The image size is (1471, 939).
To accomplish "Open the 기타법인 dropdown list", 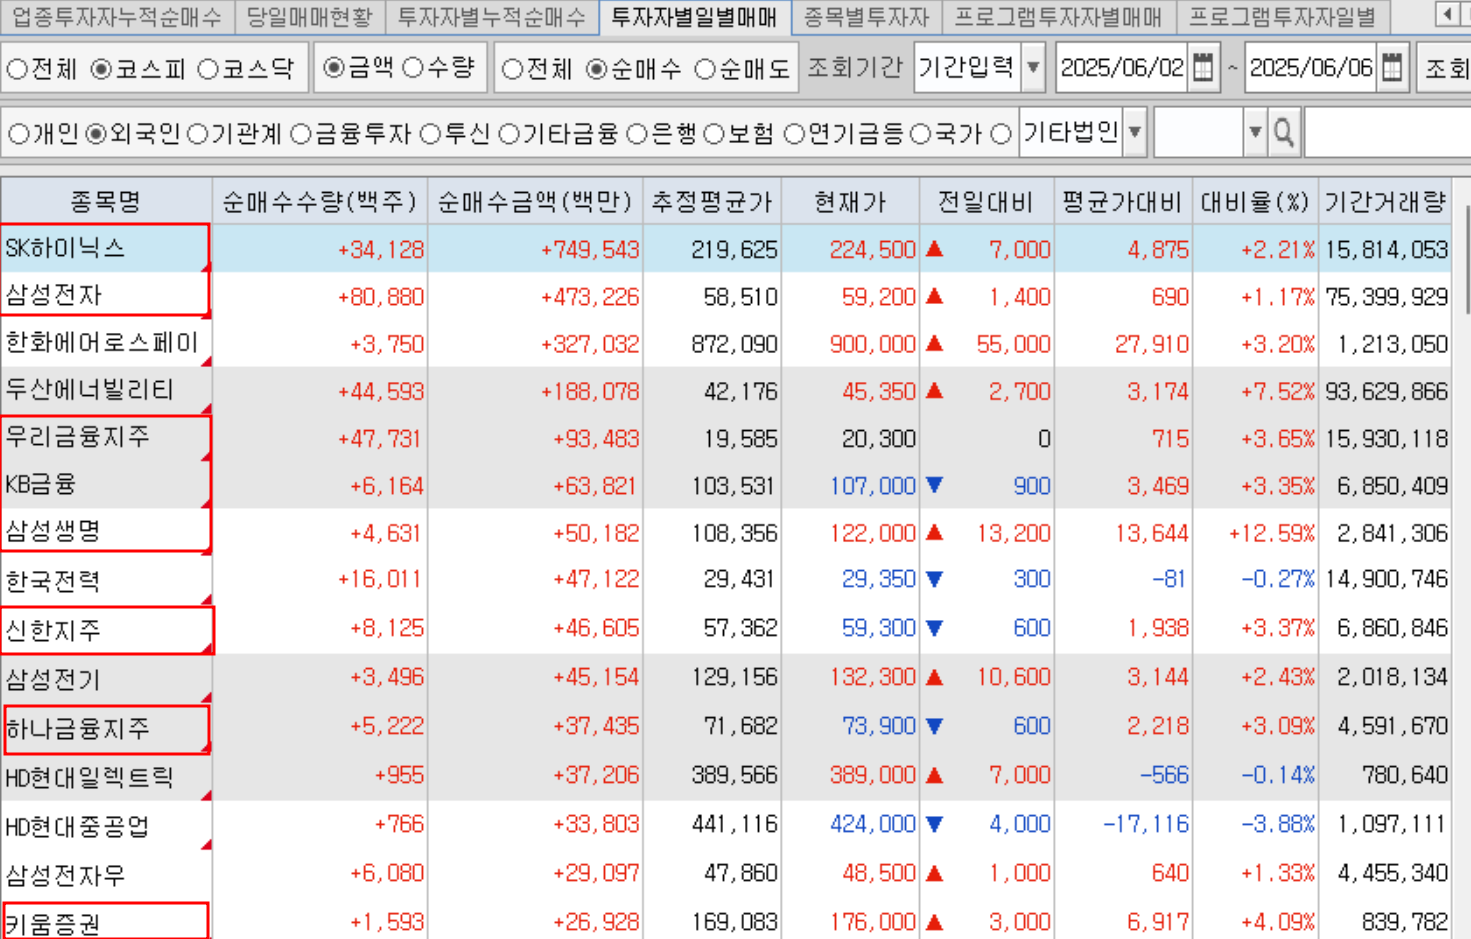I will point(1135,133).
